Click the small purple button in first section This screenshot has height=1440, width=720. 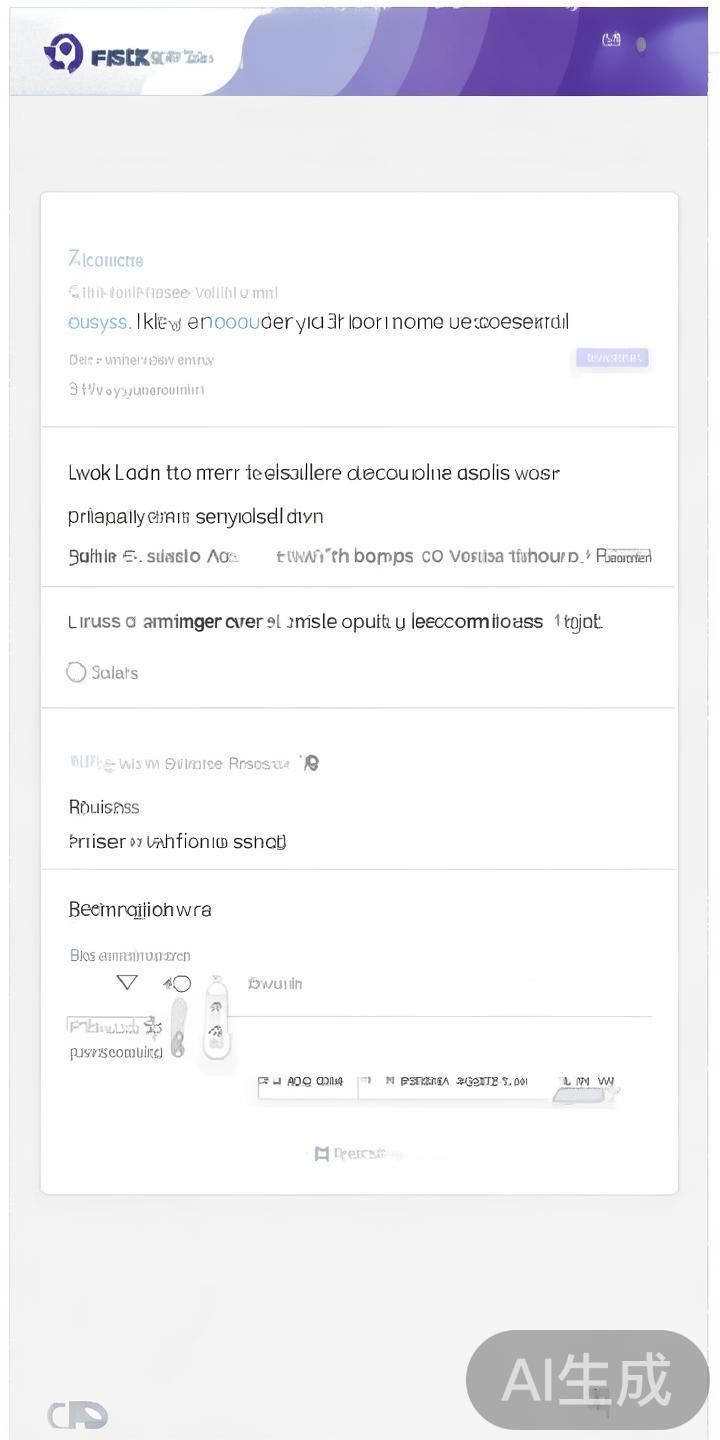pyautogui.click(x=612, y=358)
